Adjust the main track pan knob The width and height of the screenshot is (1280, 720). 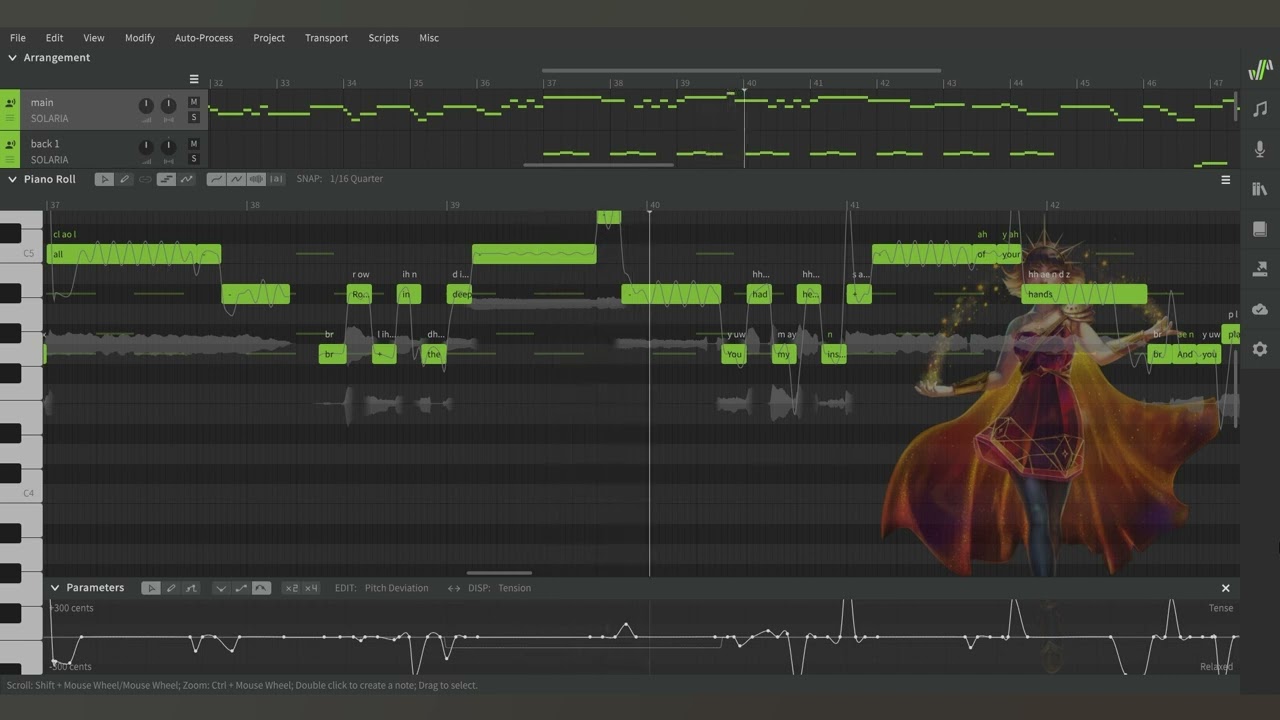click(168, 105)
